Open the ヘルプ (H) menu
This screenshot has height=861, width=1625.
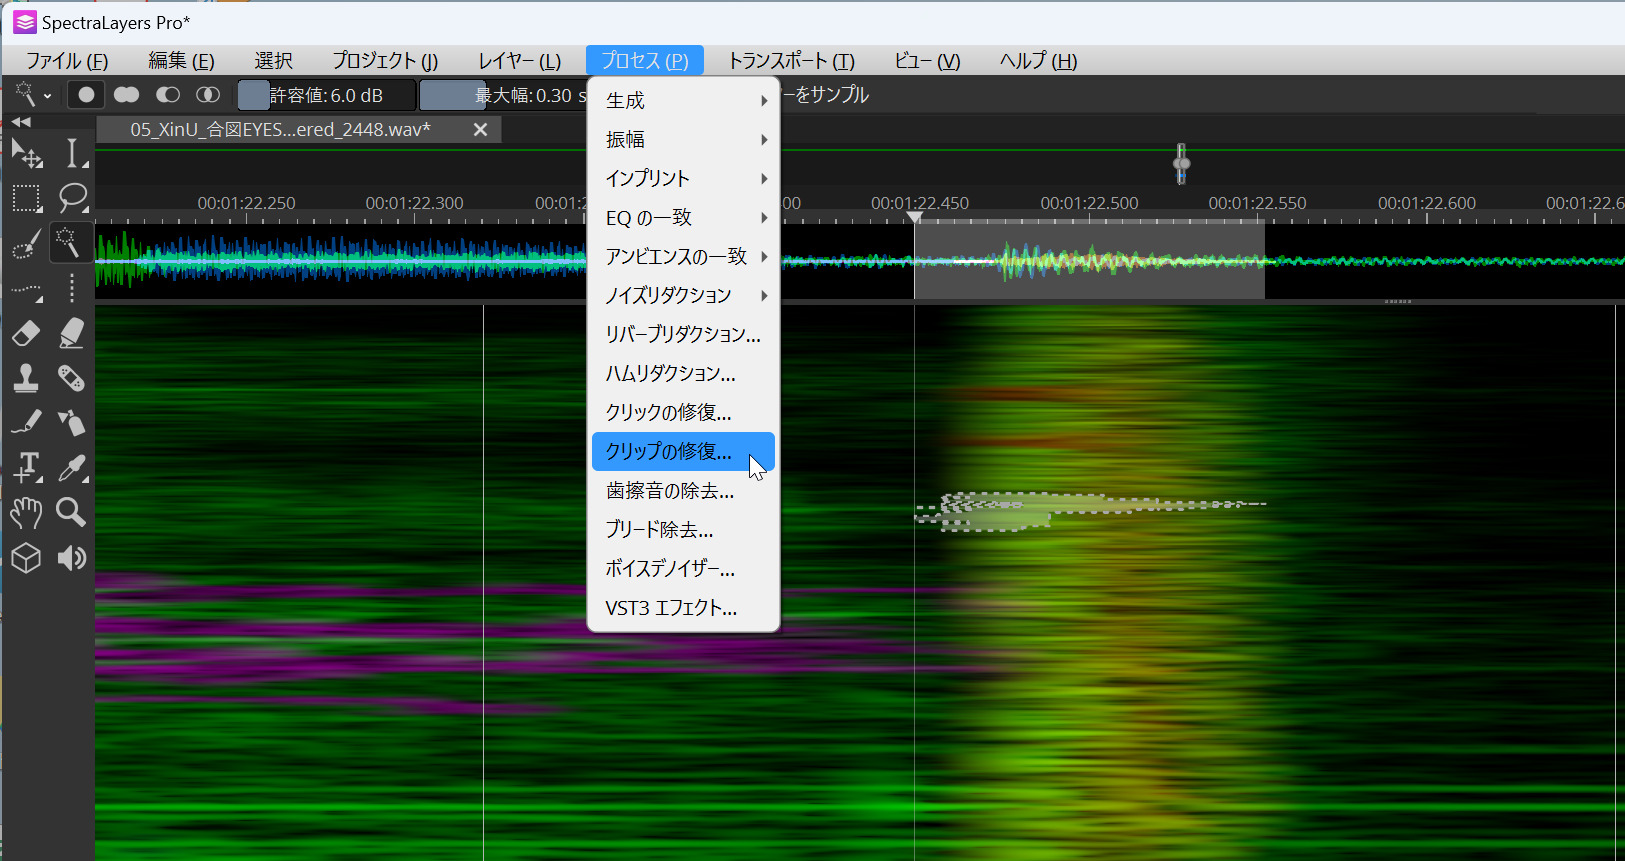click(x=1038, y=61)
